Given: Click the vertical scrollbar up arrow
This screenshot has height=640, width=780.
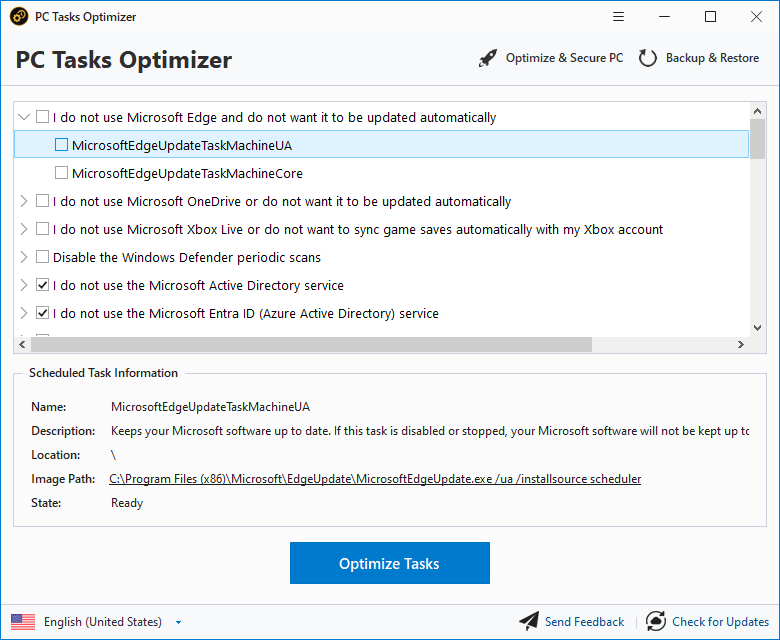Looking at the screenshot, I should click(x=757, y=111).
